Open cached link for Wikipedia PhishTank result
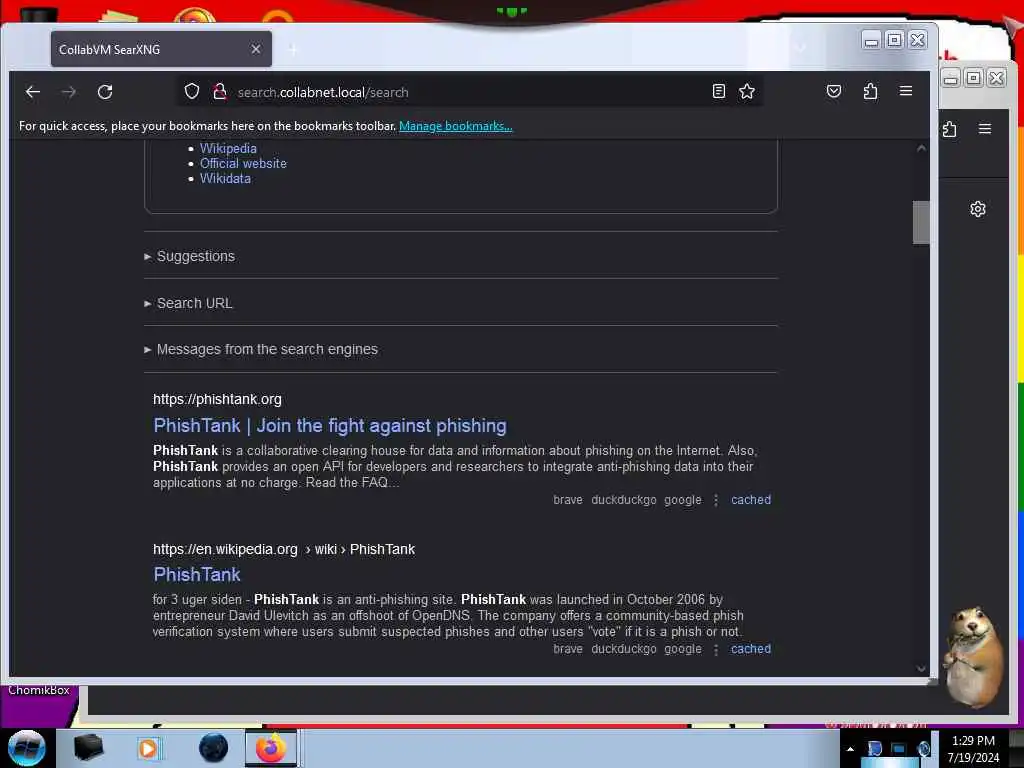The height and width of the screenshot is (768, 1024). [x=750, y=648]
